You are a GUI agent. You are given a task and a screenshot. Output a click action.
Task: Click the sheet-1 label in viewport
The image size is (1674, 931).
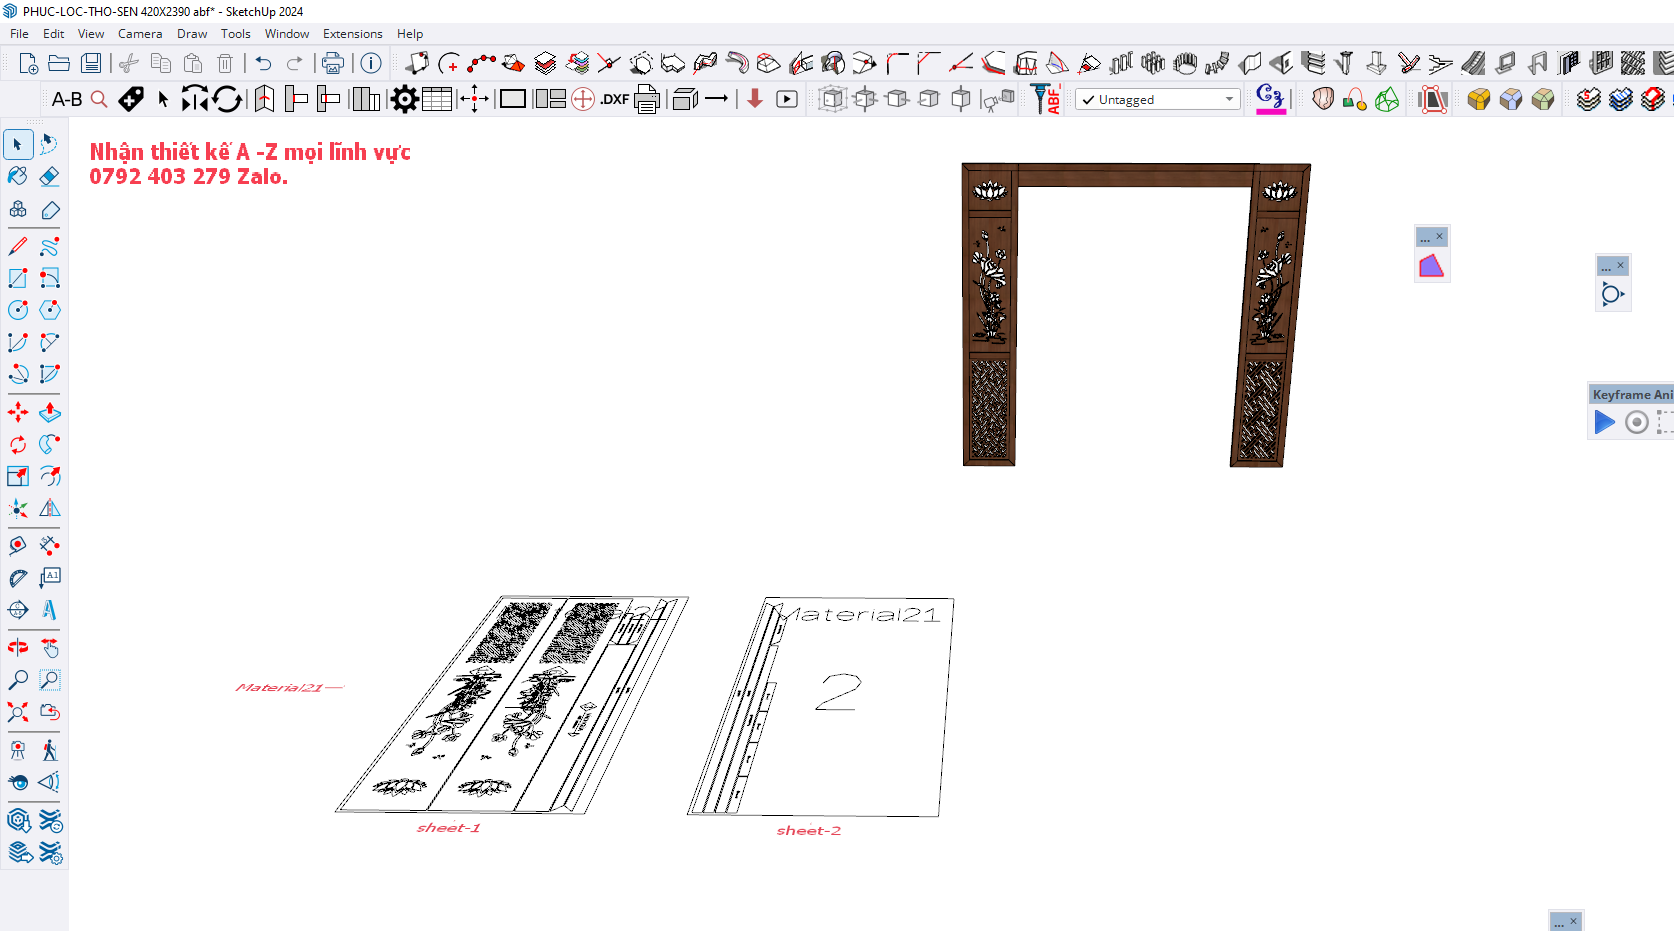tap(448, 828)
